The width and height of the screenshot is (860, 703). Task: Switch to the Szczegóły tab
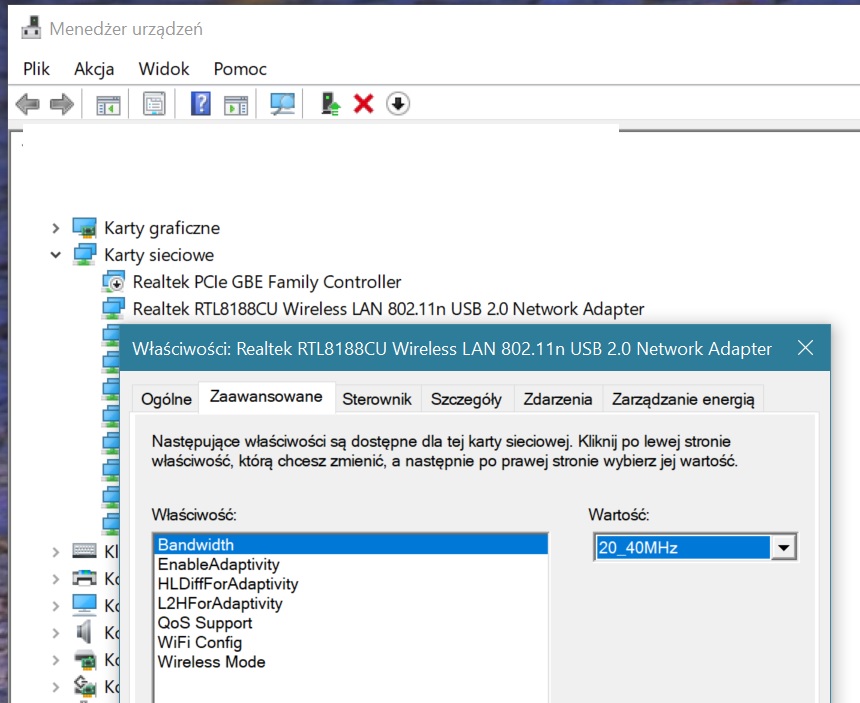[466, 399]
